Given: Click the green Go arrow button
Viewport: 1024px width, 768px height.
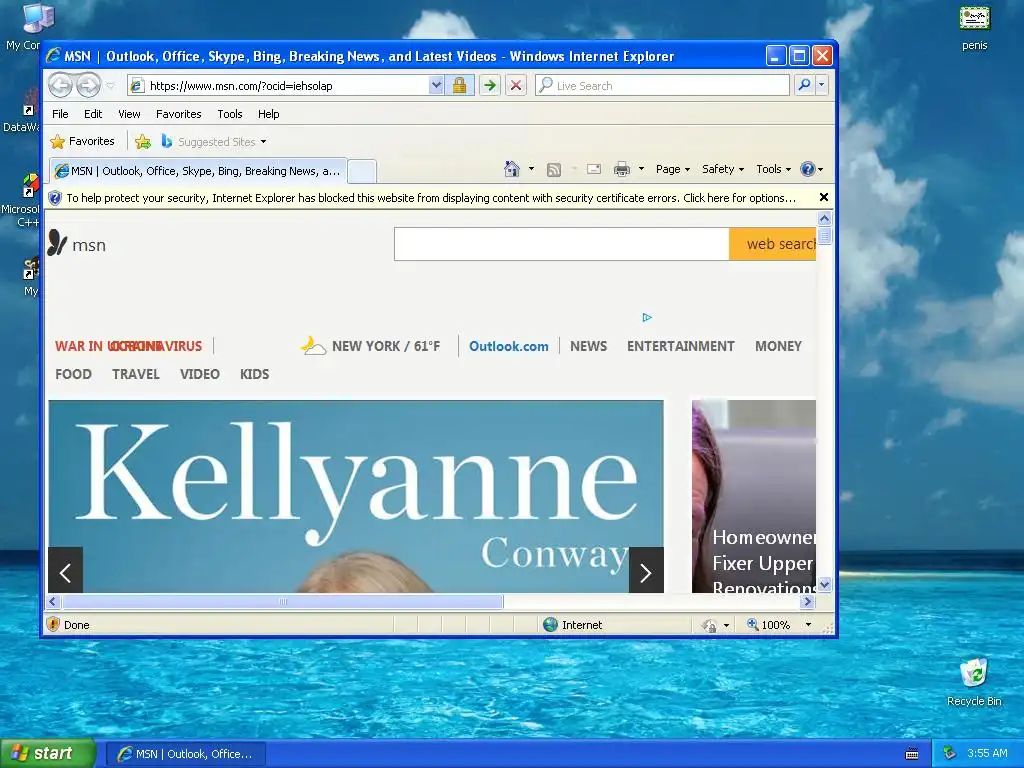Looking at the screenshot, I should 490,85.
